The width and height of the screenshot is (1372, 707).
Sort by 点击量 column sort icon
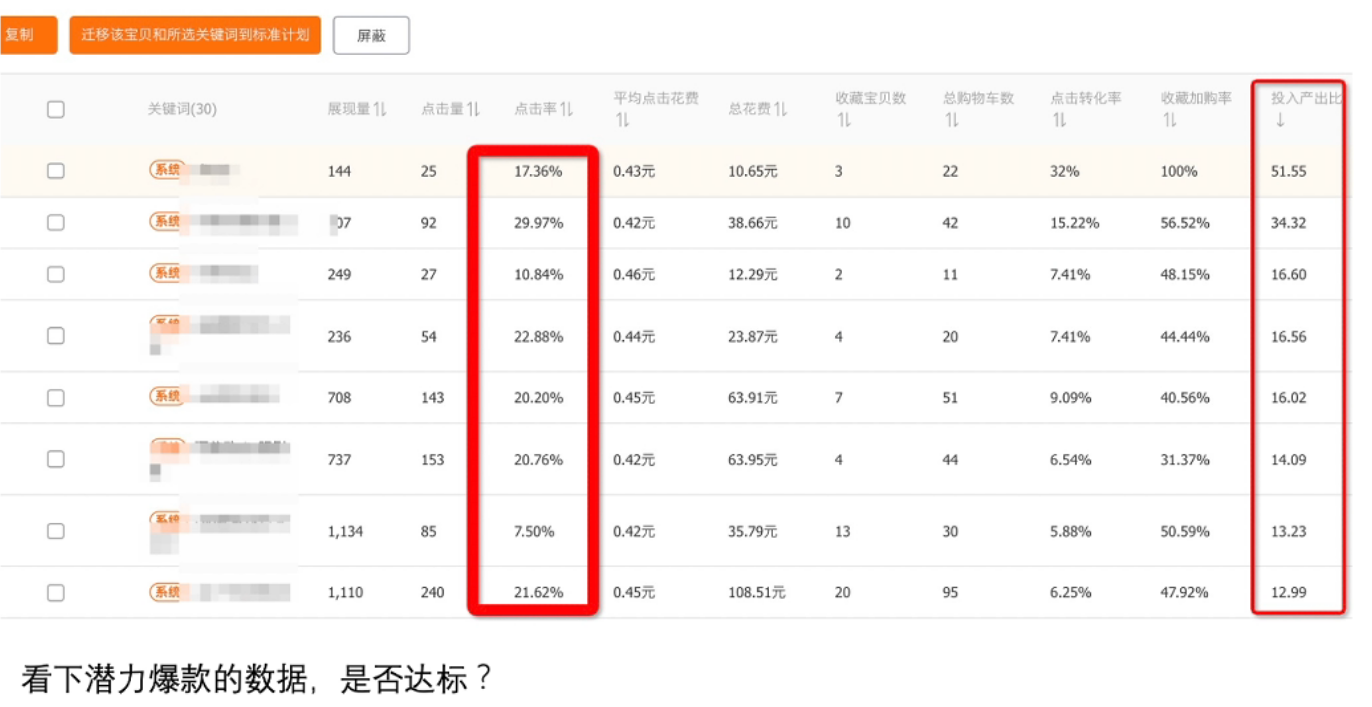pos(474,109)
